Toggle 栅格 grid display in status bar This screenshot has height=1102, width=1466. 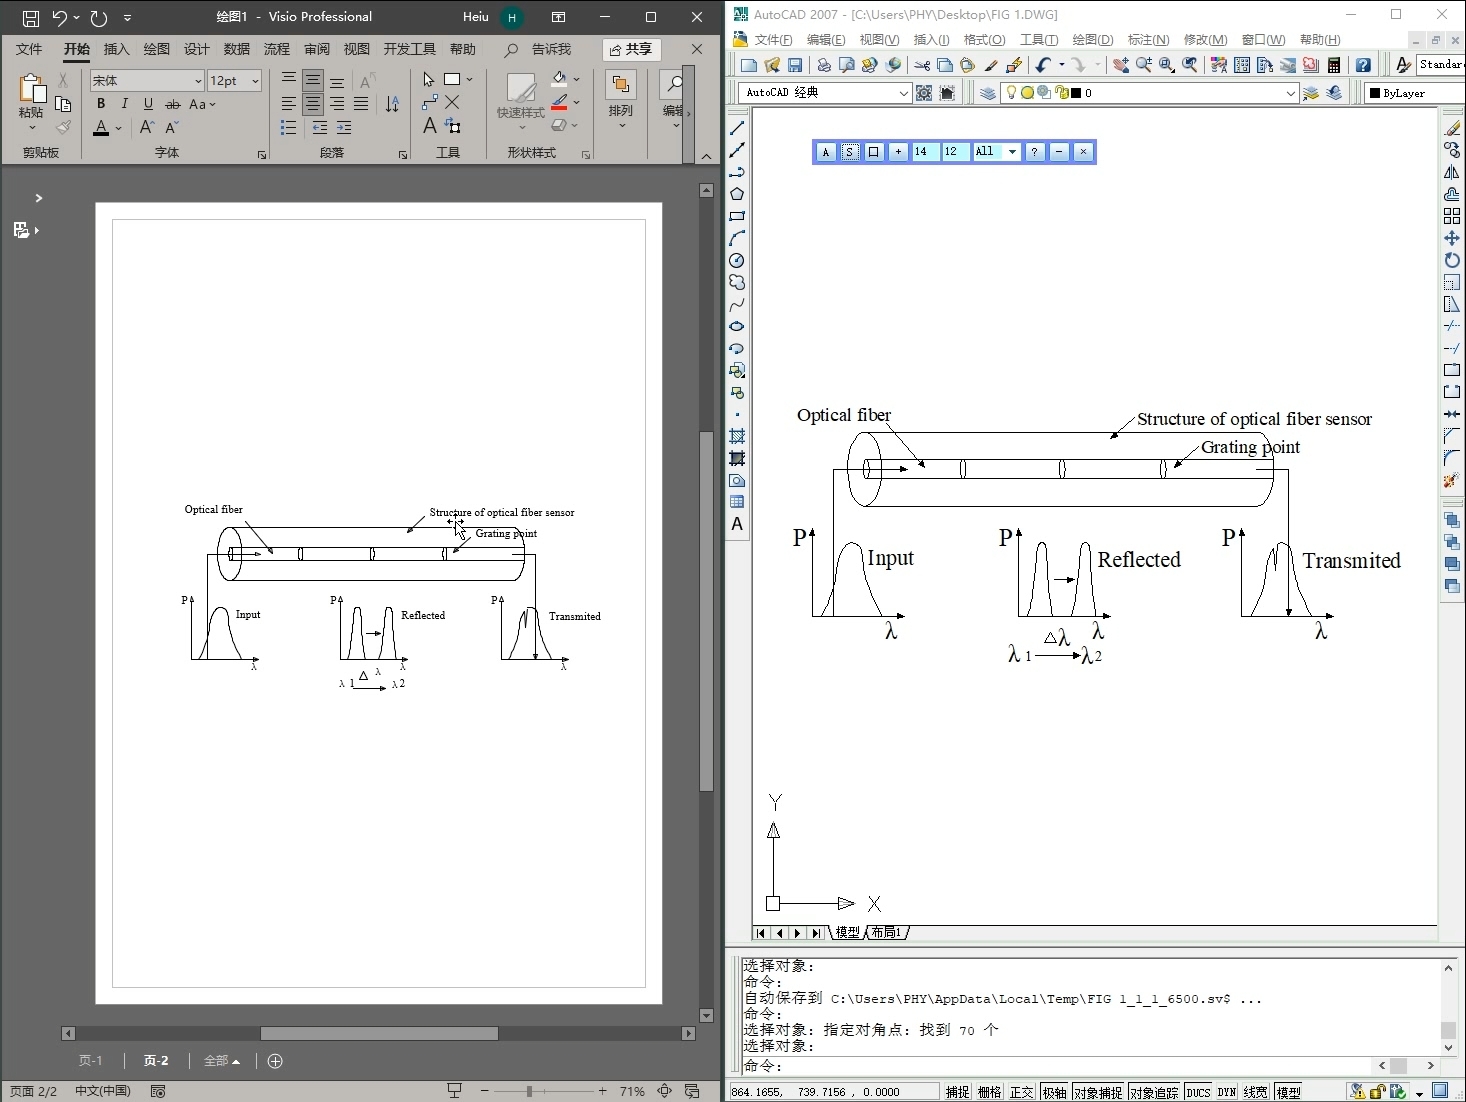[989, 1092]
